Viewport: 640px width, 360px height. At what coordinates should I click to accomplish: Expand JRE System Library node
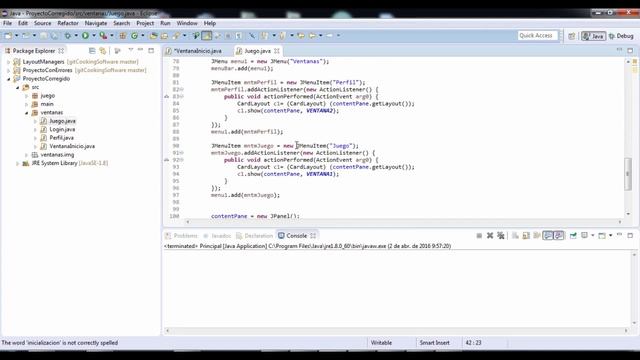(18, 163)
